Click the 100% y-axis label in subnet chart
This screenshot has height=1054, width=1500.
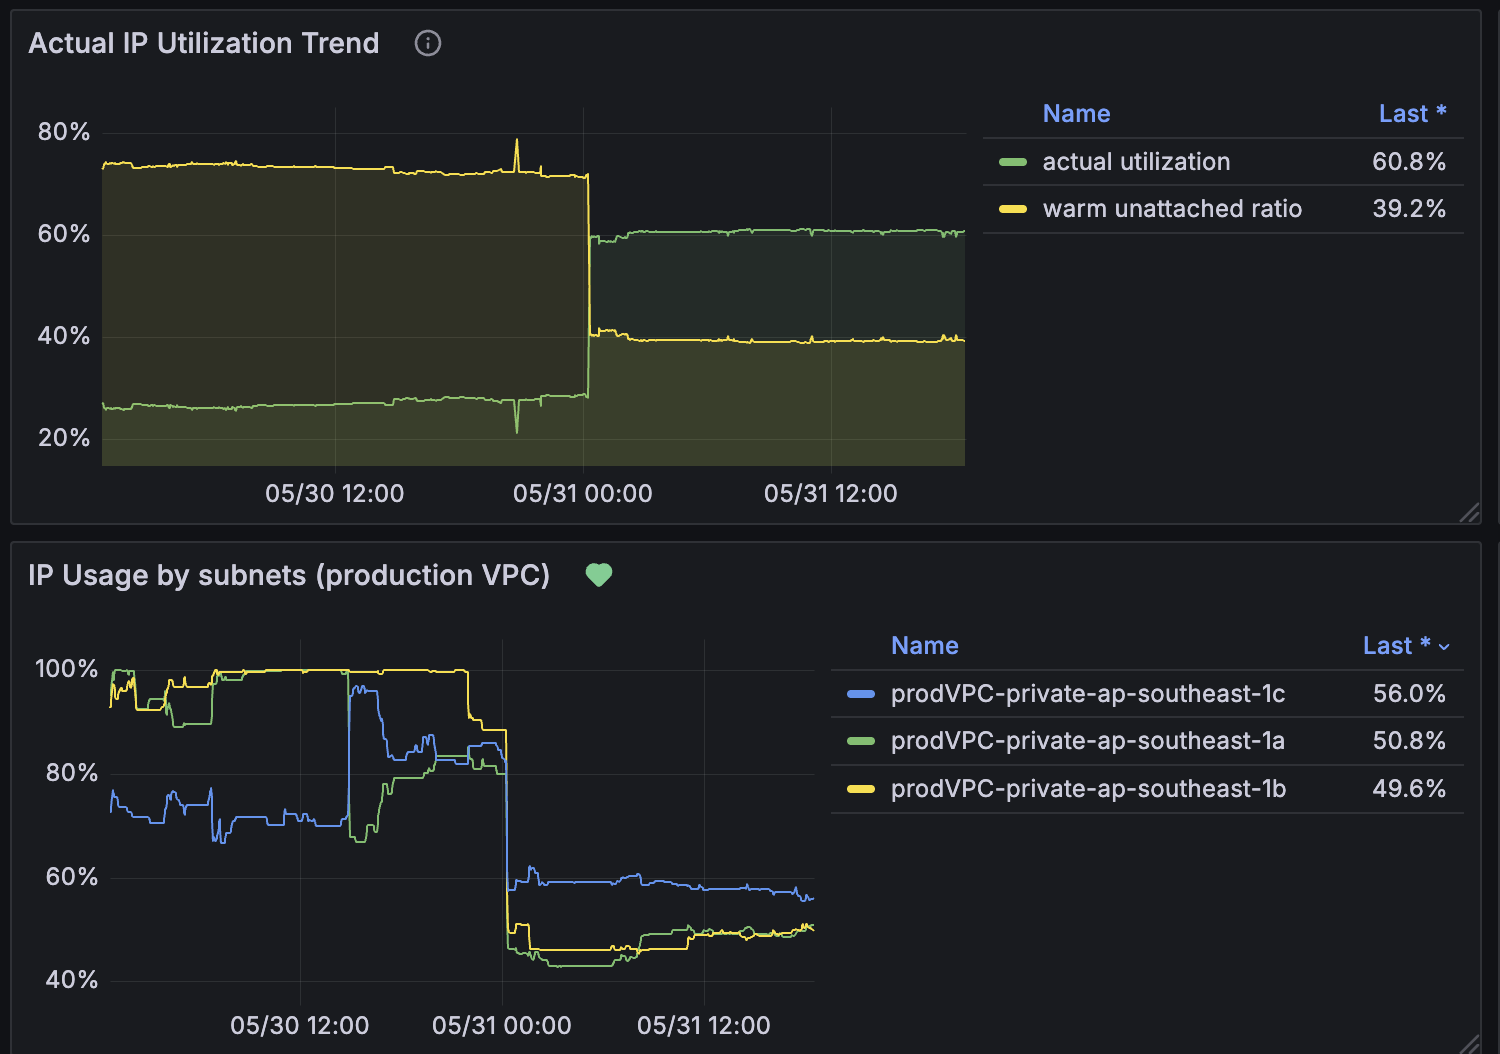click(x=66, y=668)
